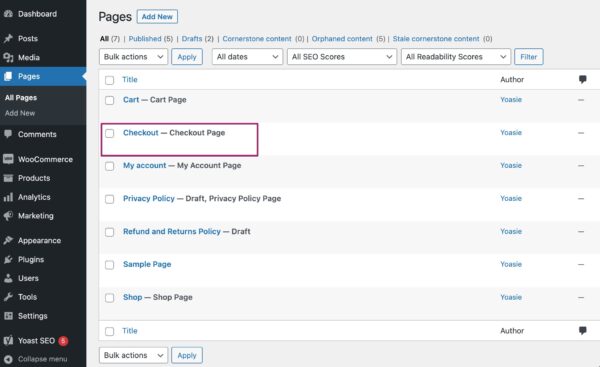This screenshot has width=600, height=367.
Task: Click the Settings icon in sidebar
Action: tap(8, 316)
